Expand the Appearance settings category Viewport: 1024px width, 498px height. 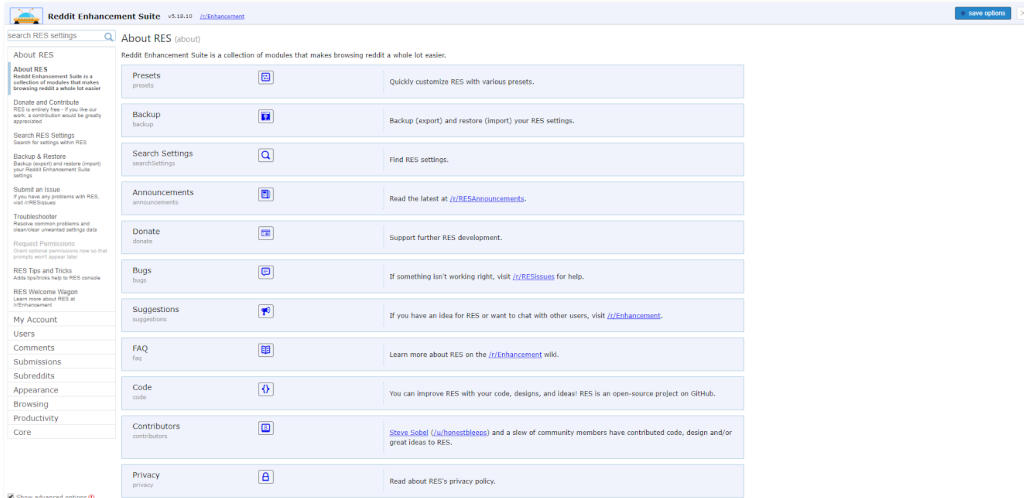[x=36, y=390]
